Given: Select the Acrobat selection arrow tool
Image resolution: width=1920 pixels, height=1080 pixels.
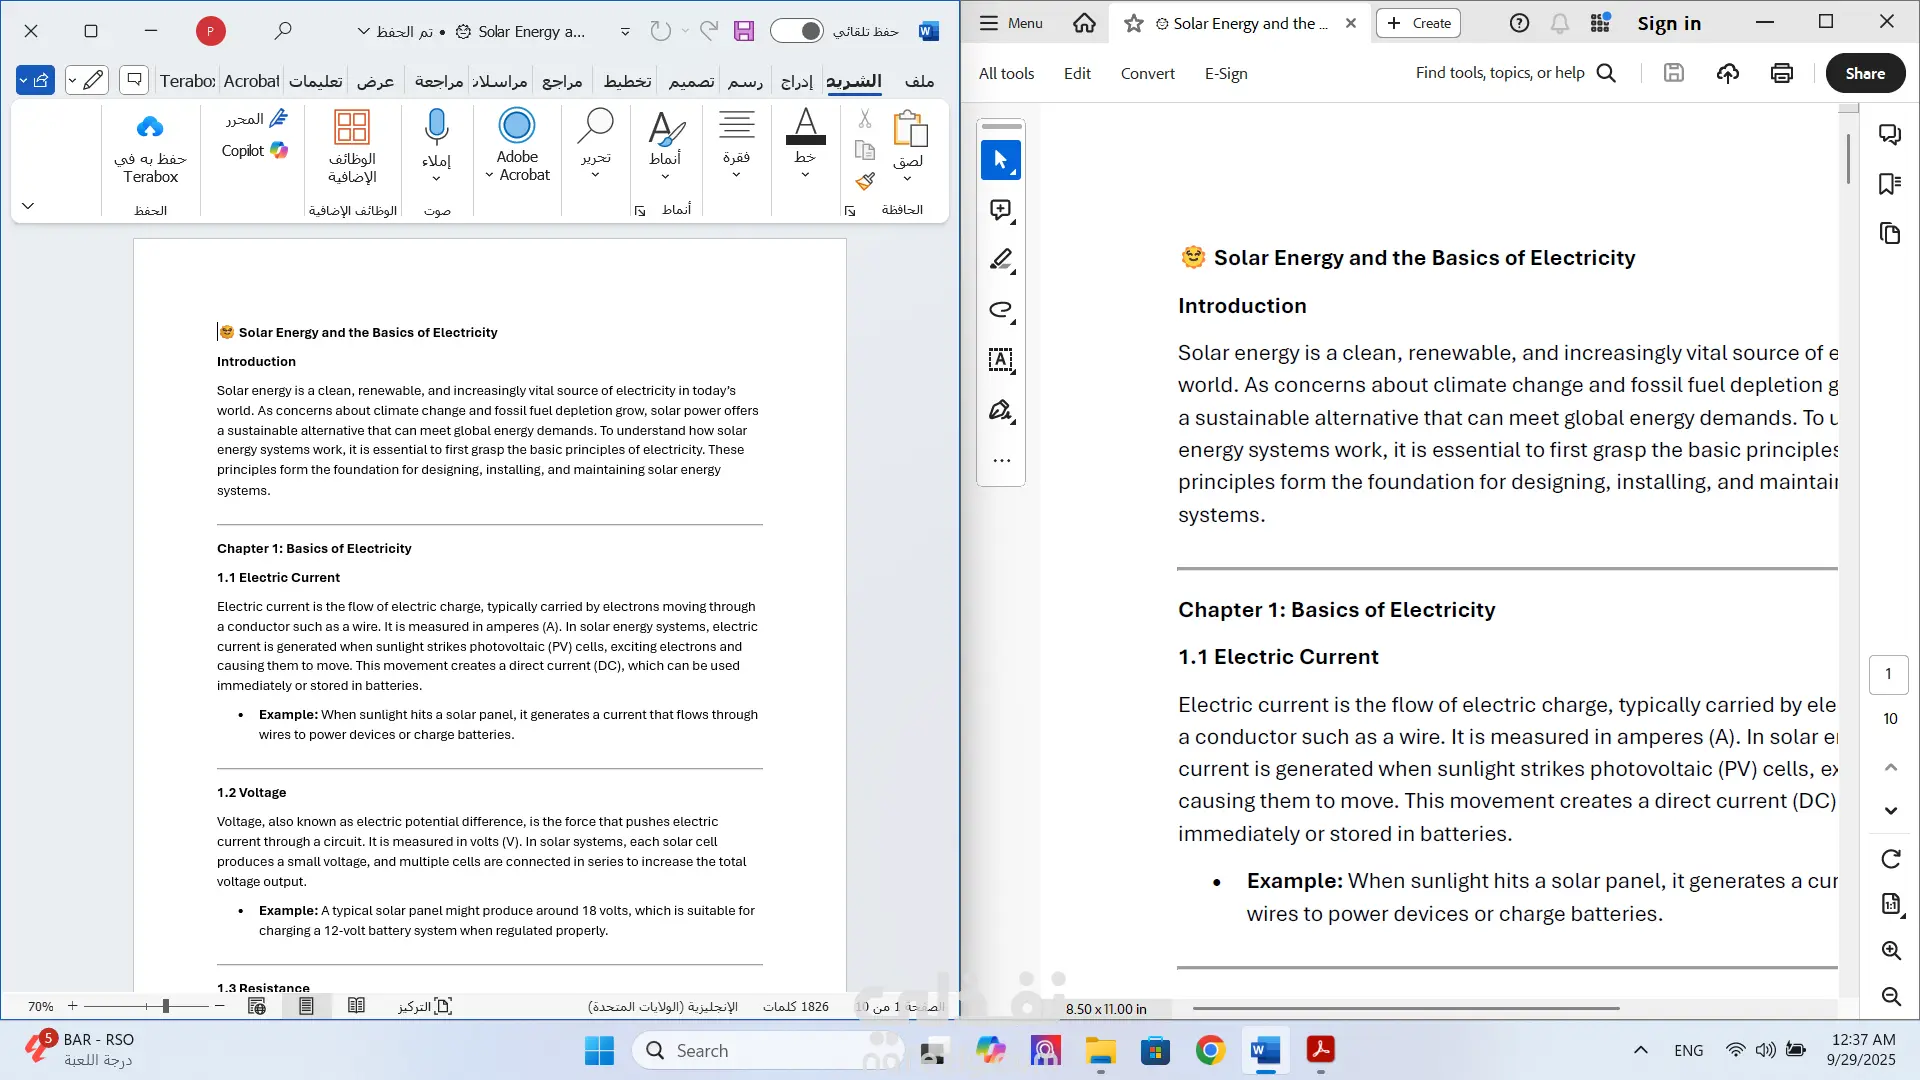Looking at the screenshot, I should pos(1000,160).
